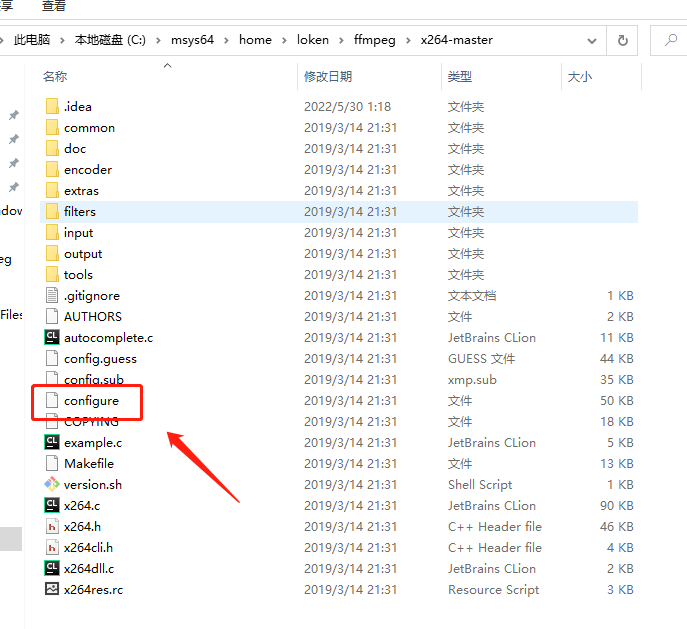Select the configure file
This screenshot has width=687, height=629.
(91, 401)
